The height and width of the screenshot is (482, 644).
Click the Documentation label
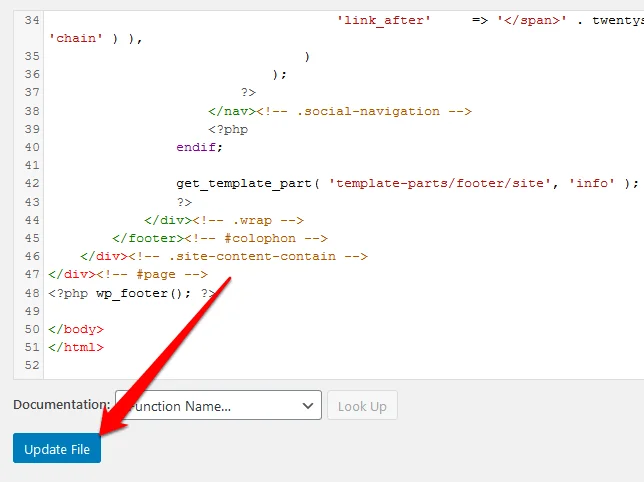pos(62,404)
